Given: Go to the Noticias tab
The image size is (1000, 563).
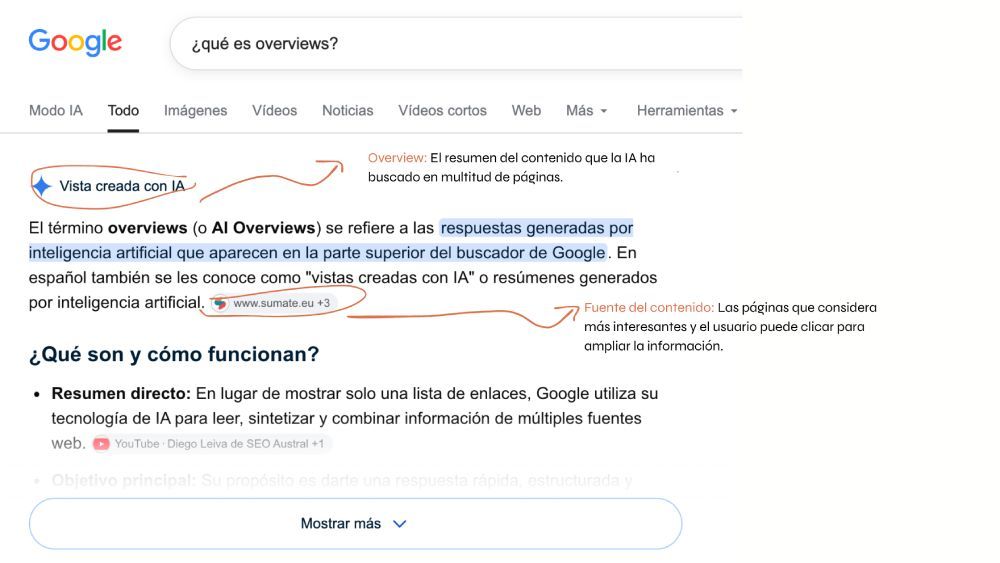Looking at the screenshot, I should point(348,110).
